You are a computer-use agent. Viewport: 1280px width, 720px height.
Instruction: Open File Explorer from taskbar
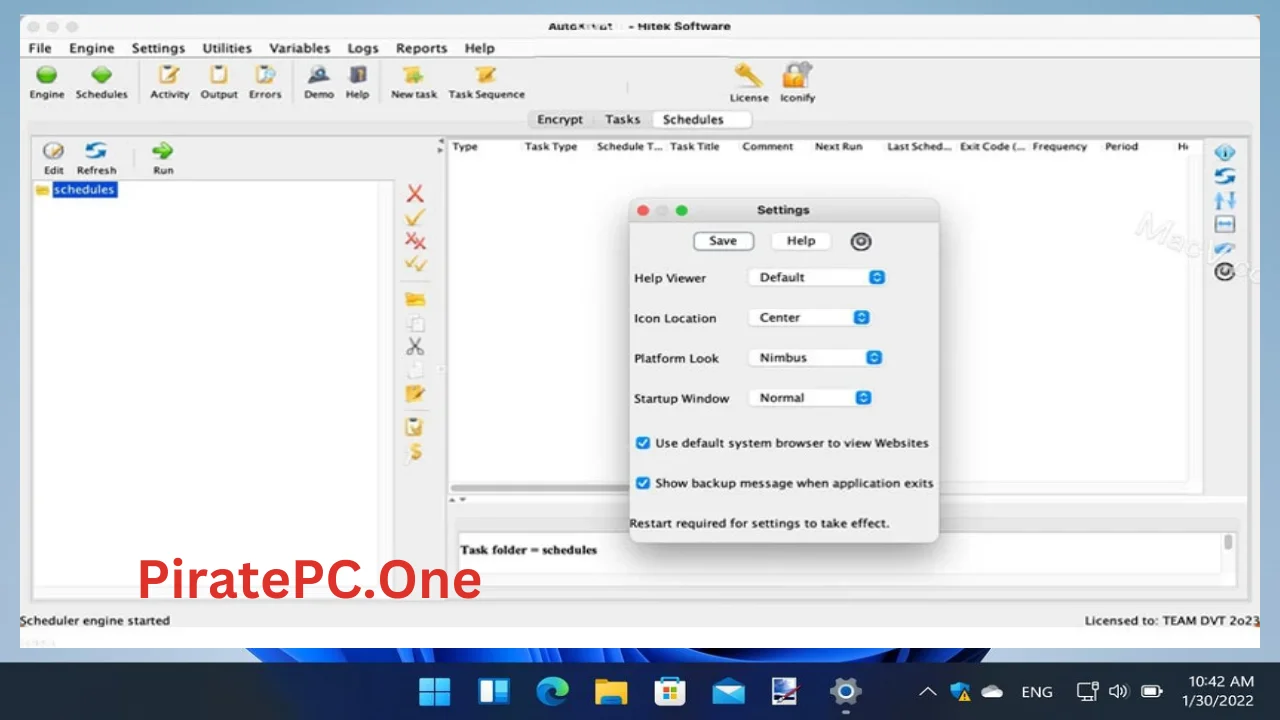[611, 691]
